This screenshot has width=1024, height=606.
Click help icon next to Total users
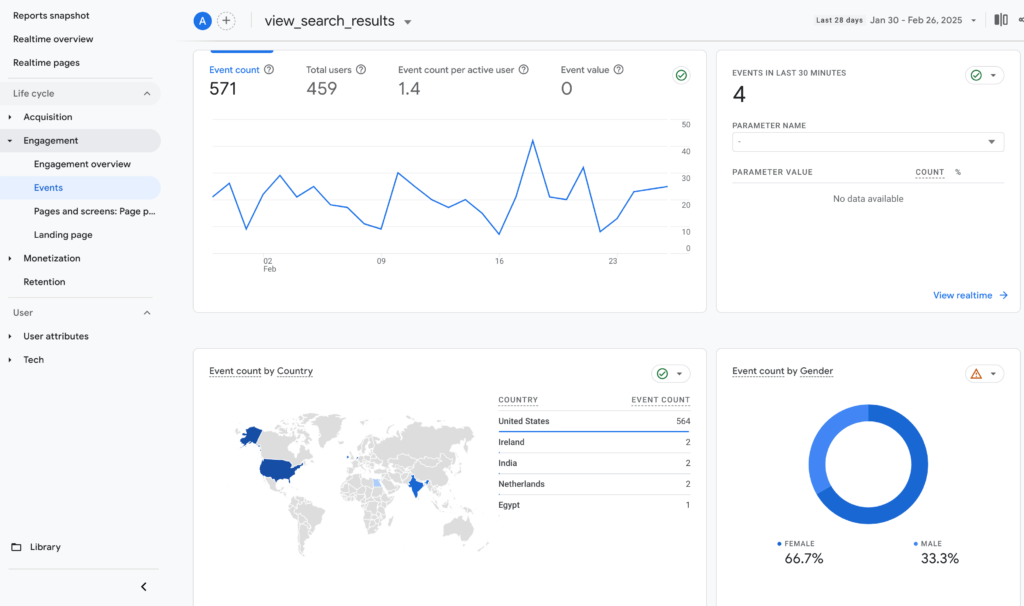pyautogui.click(x=361, y=70)
